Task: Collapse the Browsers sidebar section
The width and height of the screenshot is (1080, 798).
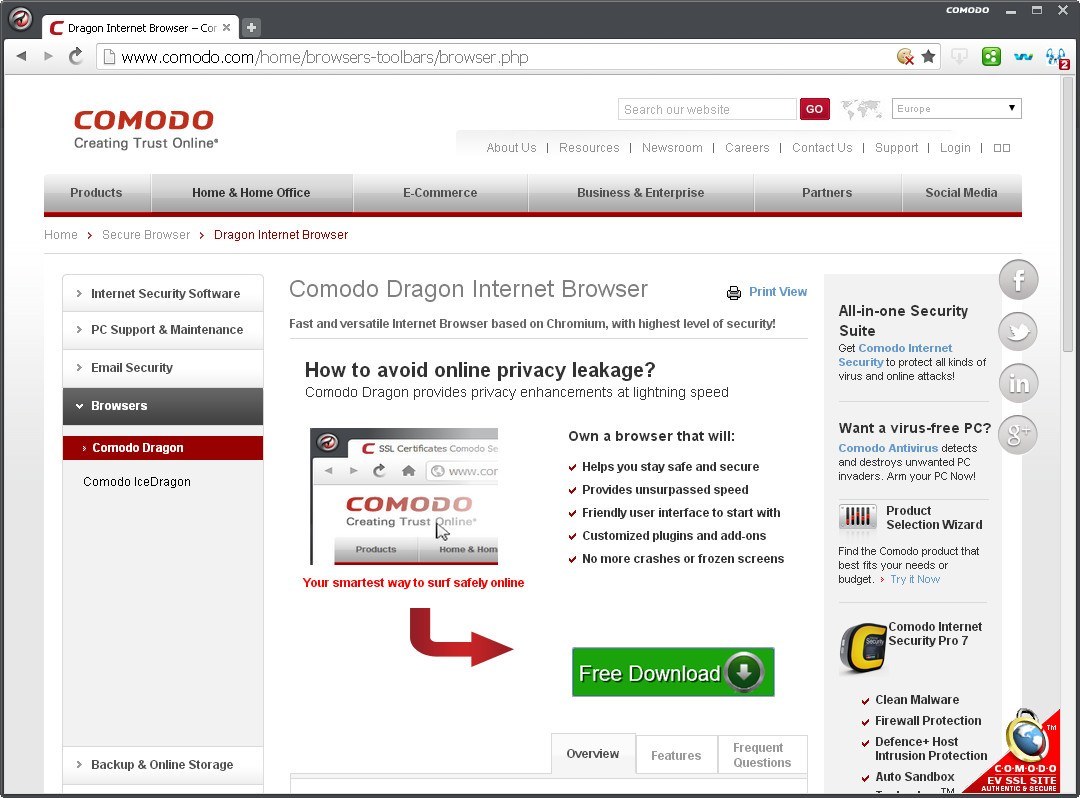Action: coord(163,406)
